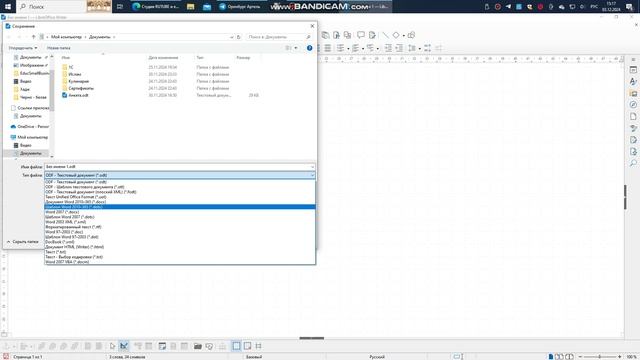Open the Properties deck in Writer sidebar
Viewport: 640px width, 360px height.
click(x=633, y=70)
